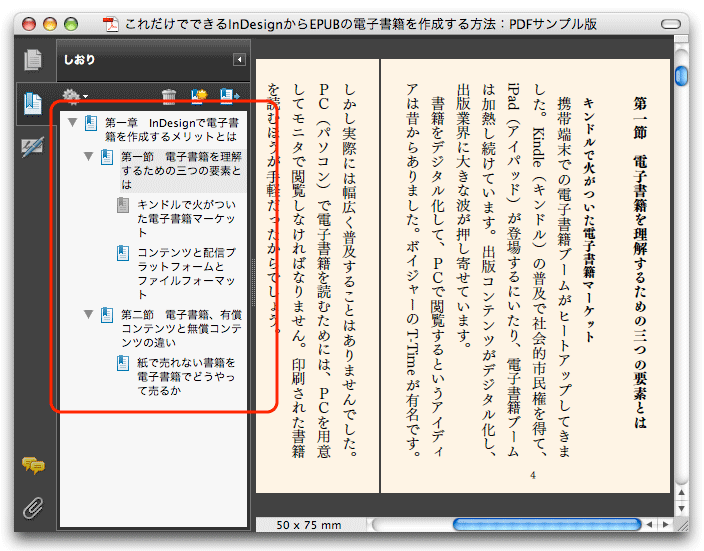
Task: Collapse the 第二節 bookmark triangle
Action: (x=88, y=314)
